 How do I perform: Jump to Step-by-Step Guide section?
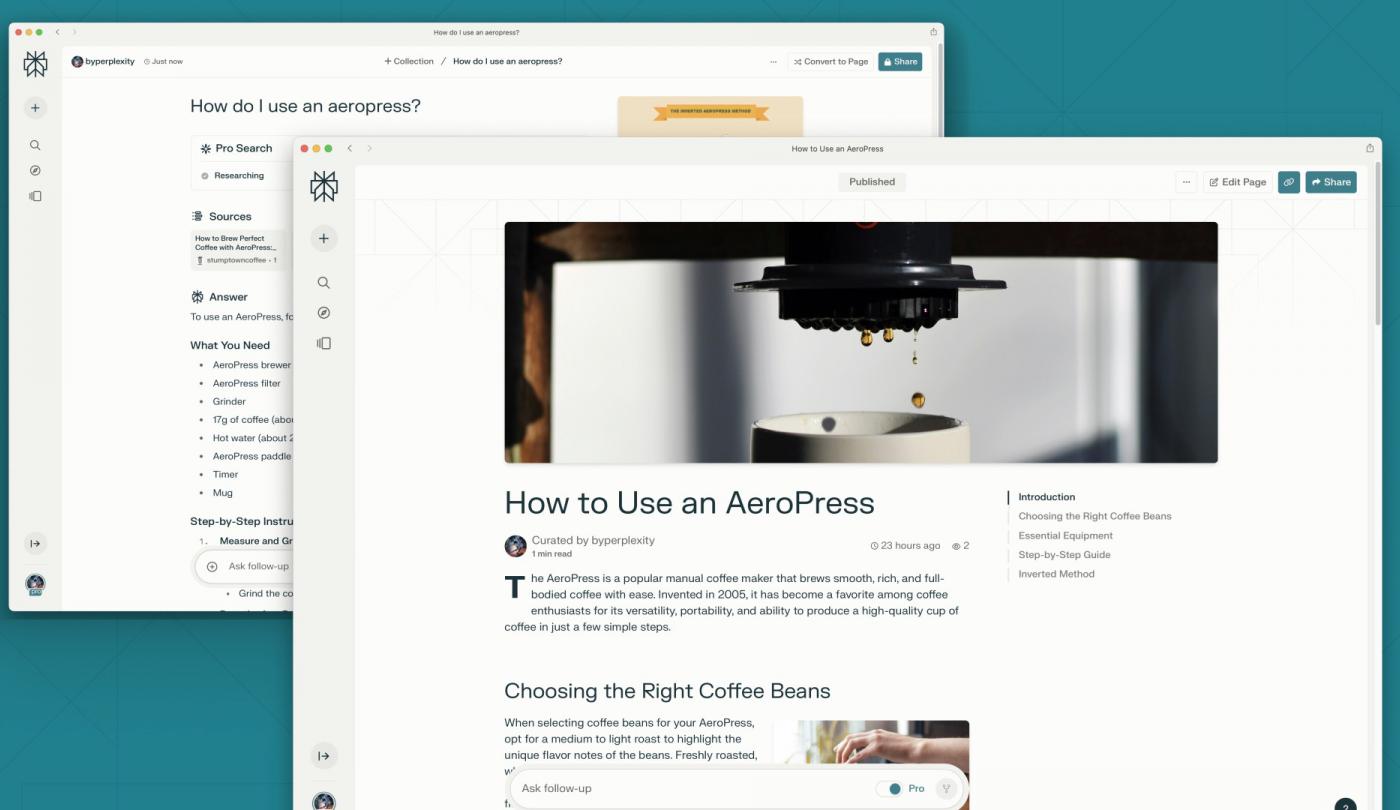click(x=1064, y=555)
